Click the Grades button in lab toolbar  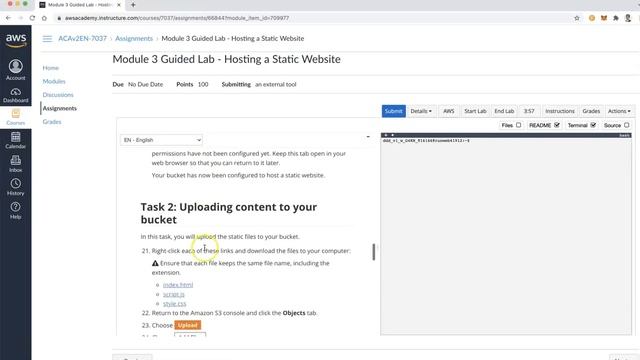point(591,111)
